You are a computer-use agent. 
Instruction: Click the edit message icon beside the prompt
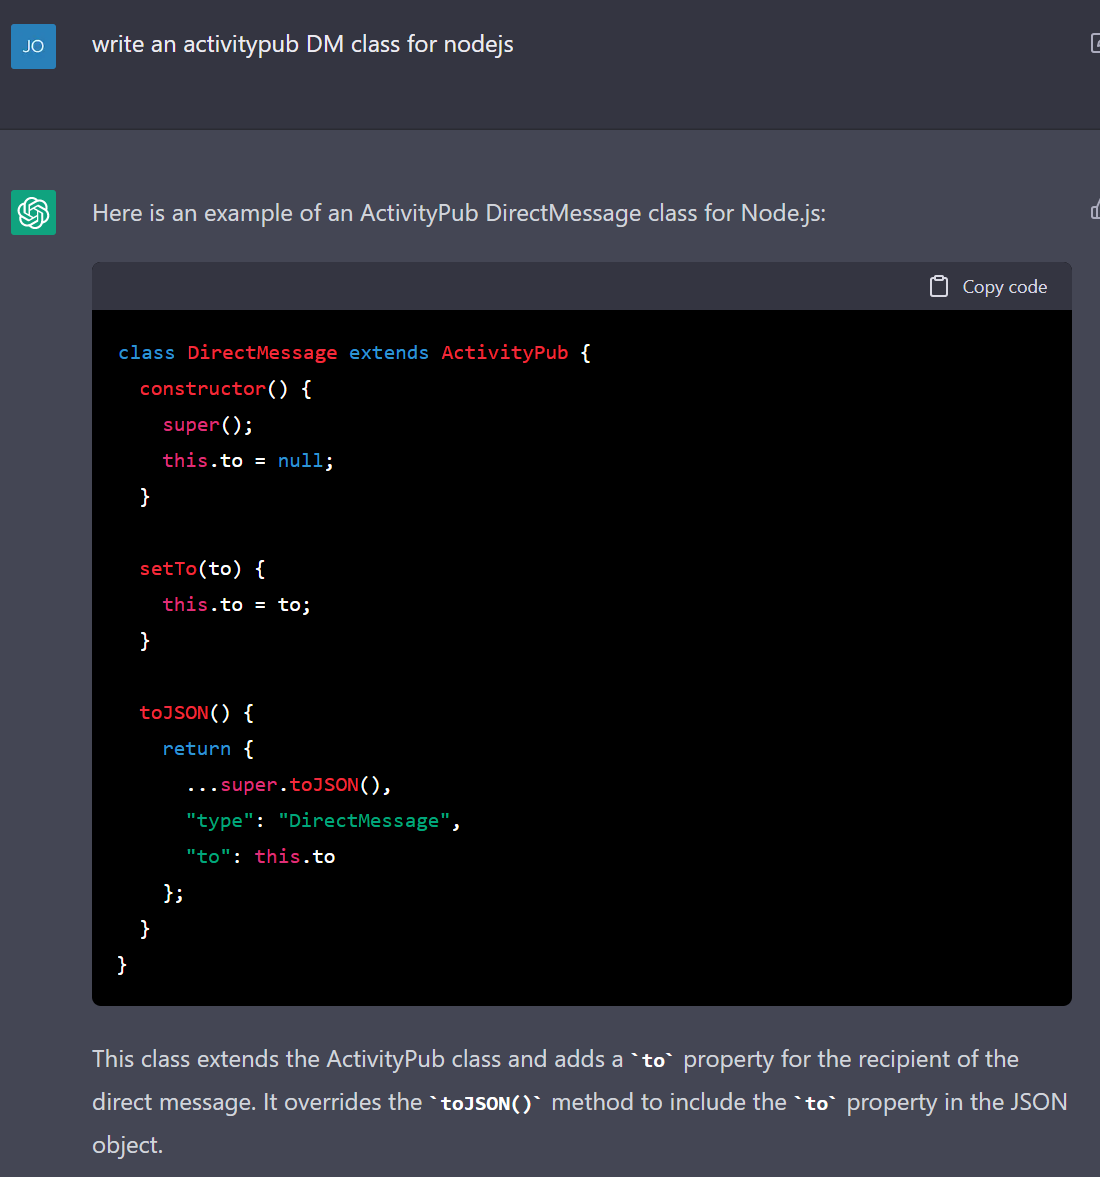pyautogui.click(x=1095, y=44)
